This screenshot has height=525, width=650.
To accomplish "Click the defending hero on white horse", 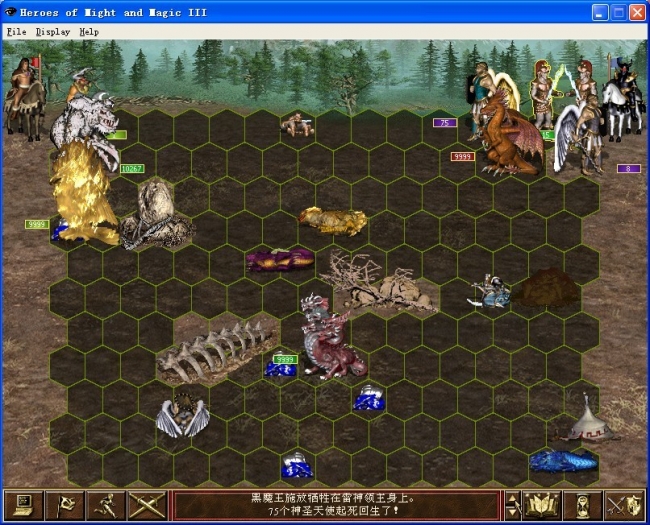I will [x=623, y=97].
